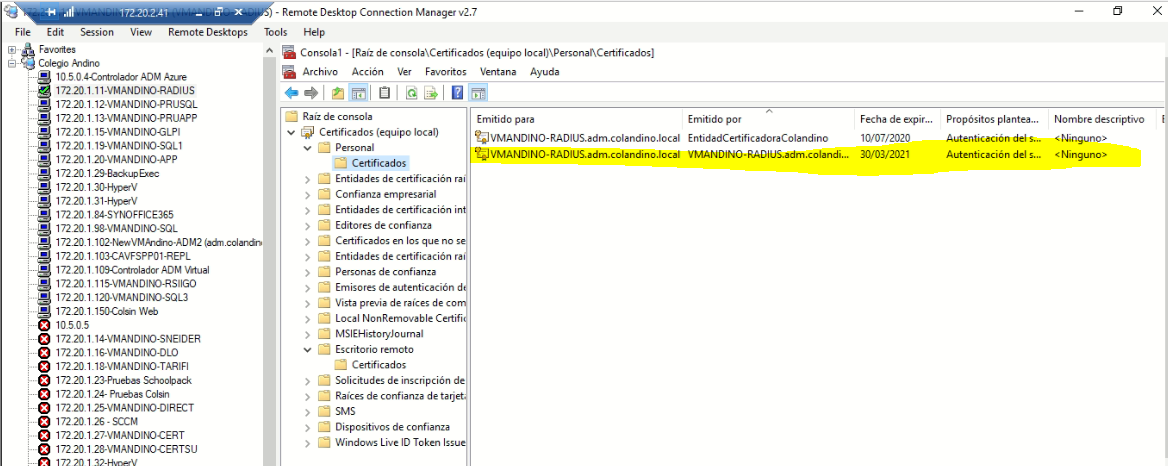Expand Personas de confianza store
Image resolution: width=1168 pixels, height=466 pixels.
[x=308, y=272]
